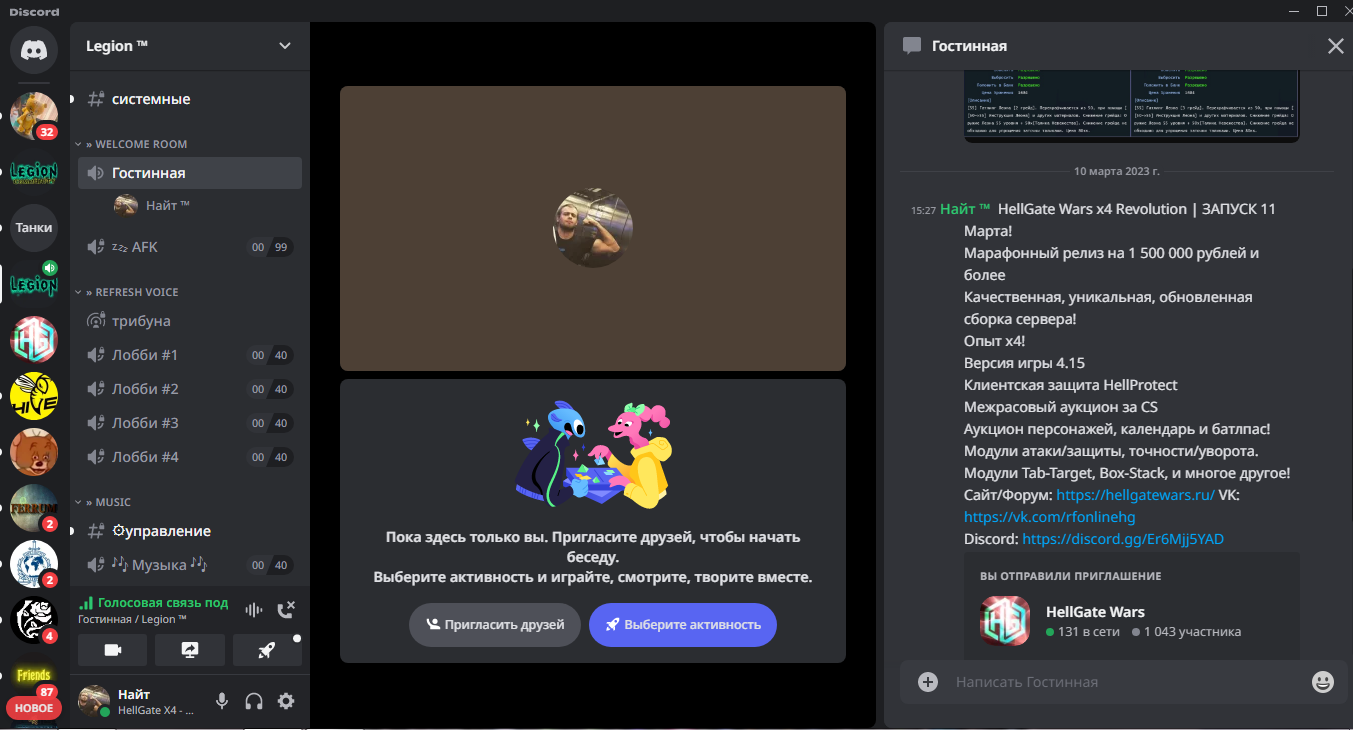Open the Танки server icon
Viewport: 1353px width, 730px height.
point(34,228)
